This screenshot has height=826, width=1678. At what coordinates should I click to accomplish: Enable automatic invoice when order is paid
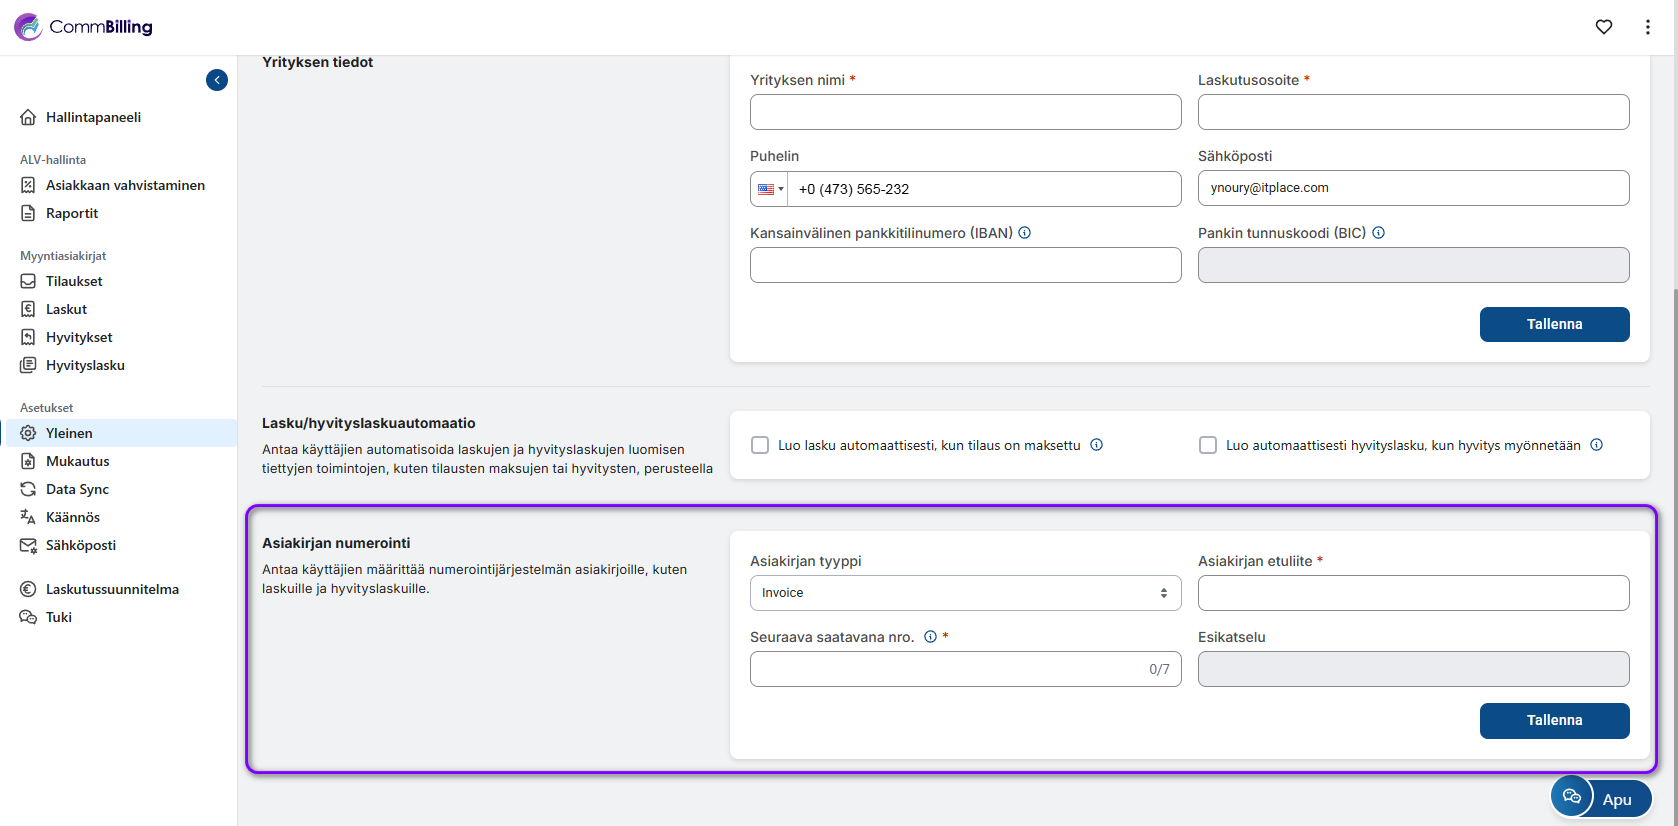[760, 445]
